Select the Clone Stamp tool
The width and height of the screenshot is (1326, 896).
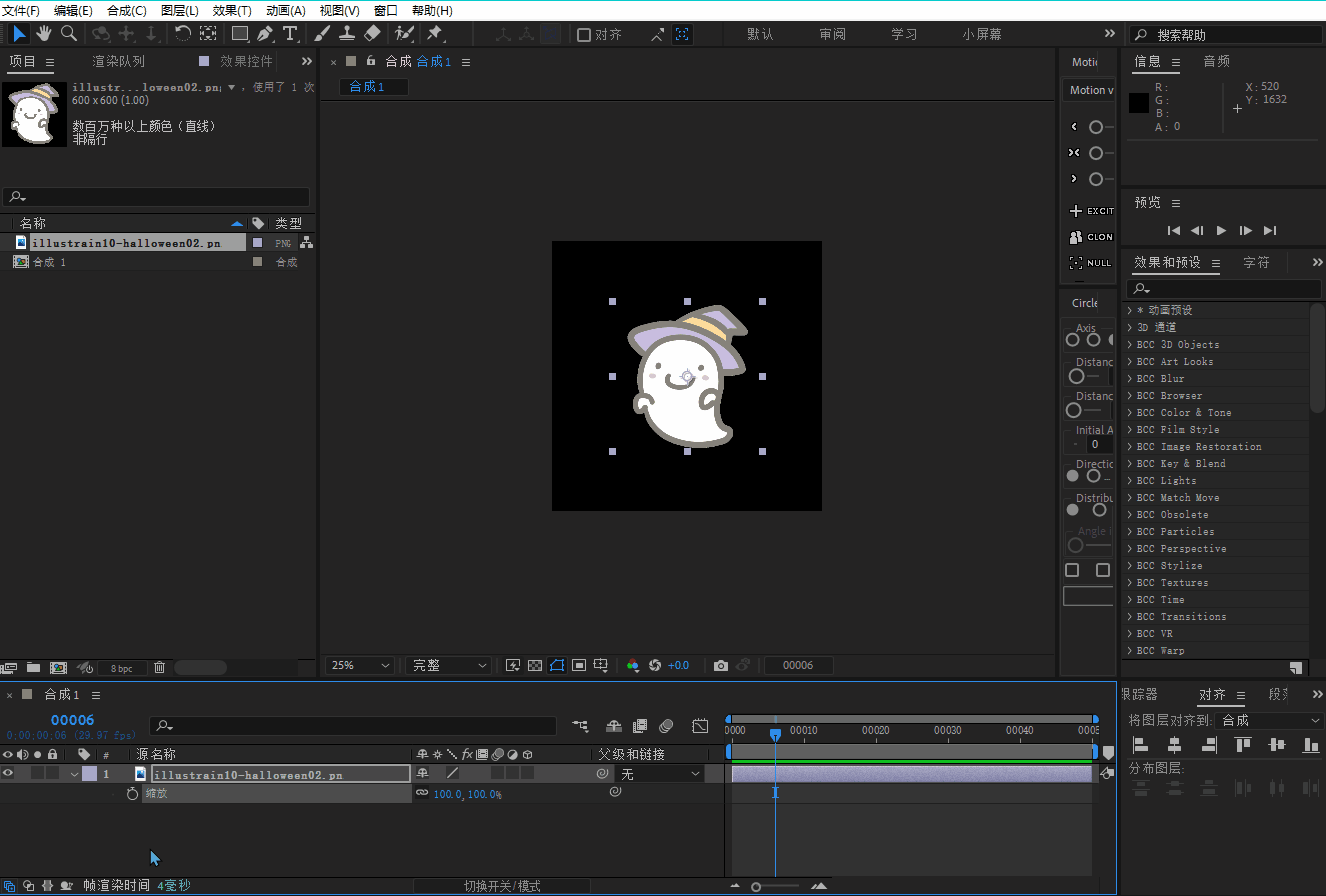coord(347,34)
